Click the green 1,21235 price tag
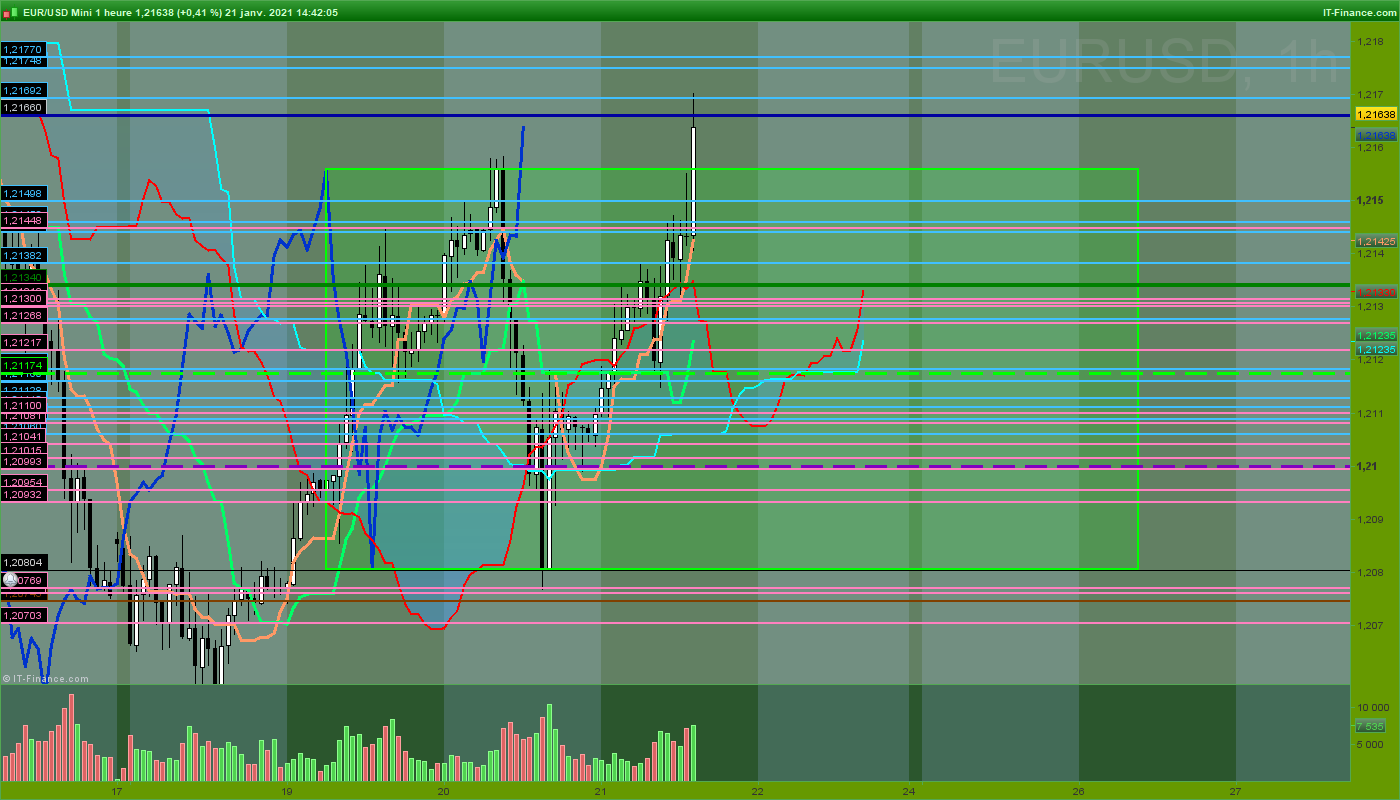 [1375, 336]
